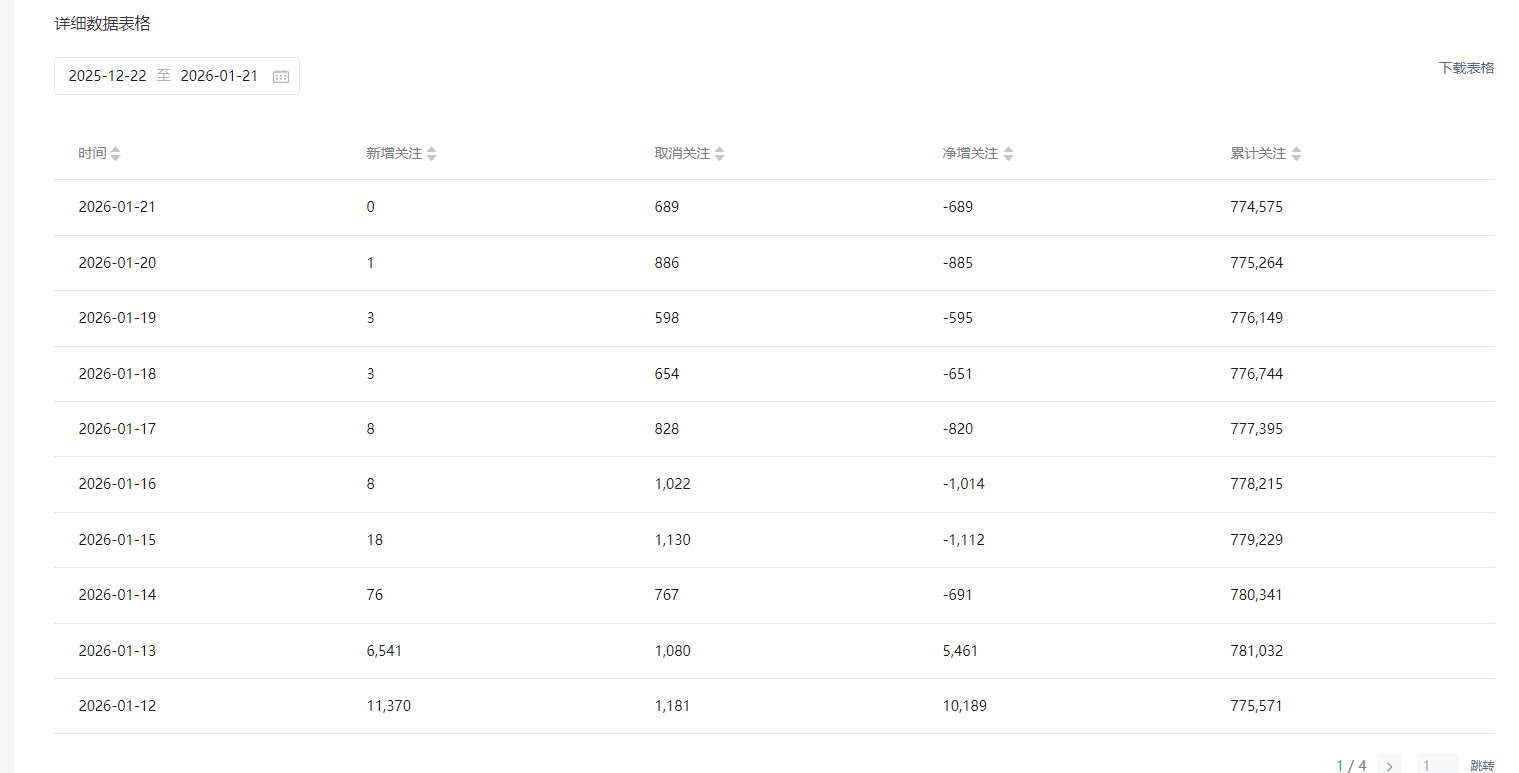Screen dimensions: 1519x773
Task: Click unfollow value 689
Action: [667, 207]
